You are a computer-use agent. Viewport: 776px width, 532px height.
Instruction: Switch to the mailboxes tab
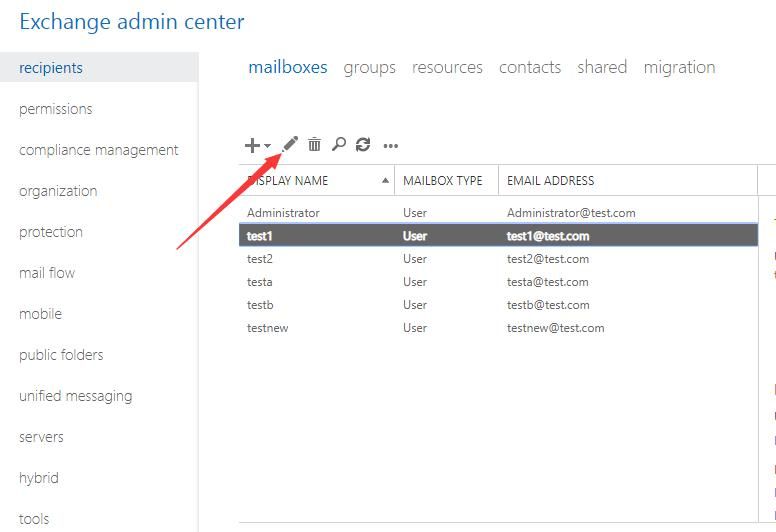[288, 67]
